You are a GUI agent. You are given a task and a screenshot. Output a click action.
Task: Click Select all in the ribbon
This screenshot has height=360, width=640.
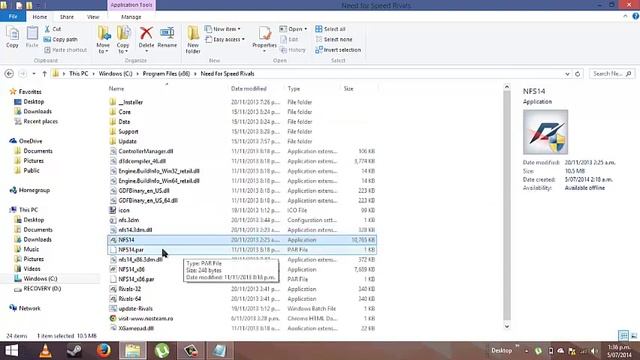(331, 29)
